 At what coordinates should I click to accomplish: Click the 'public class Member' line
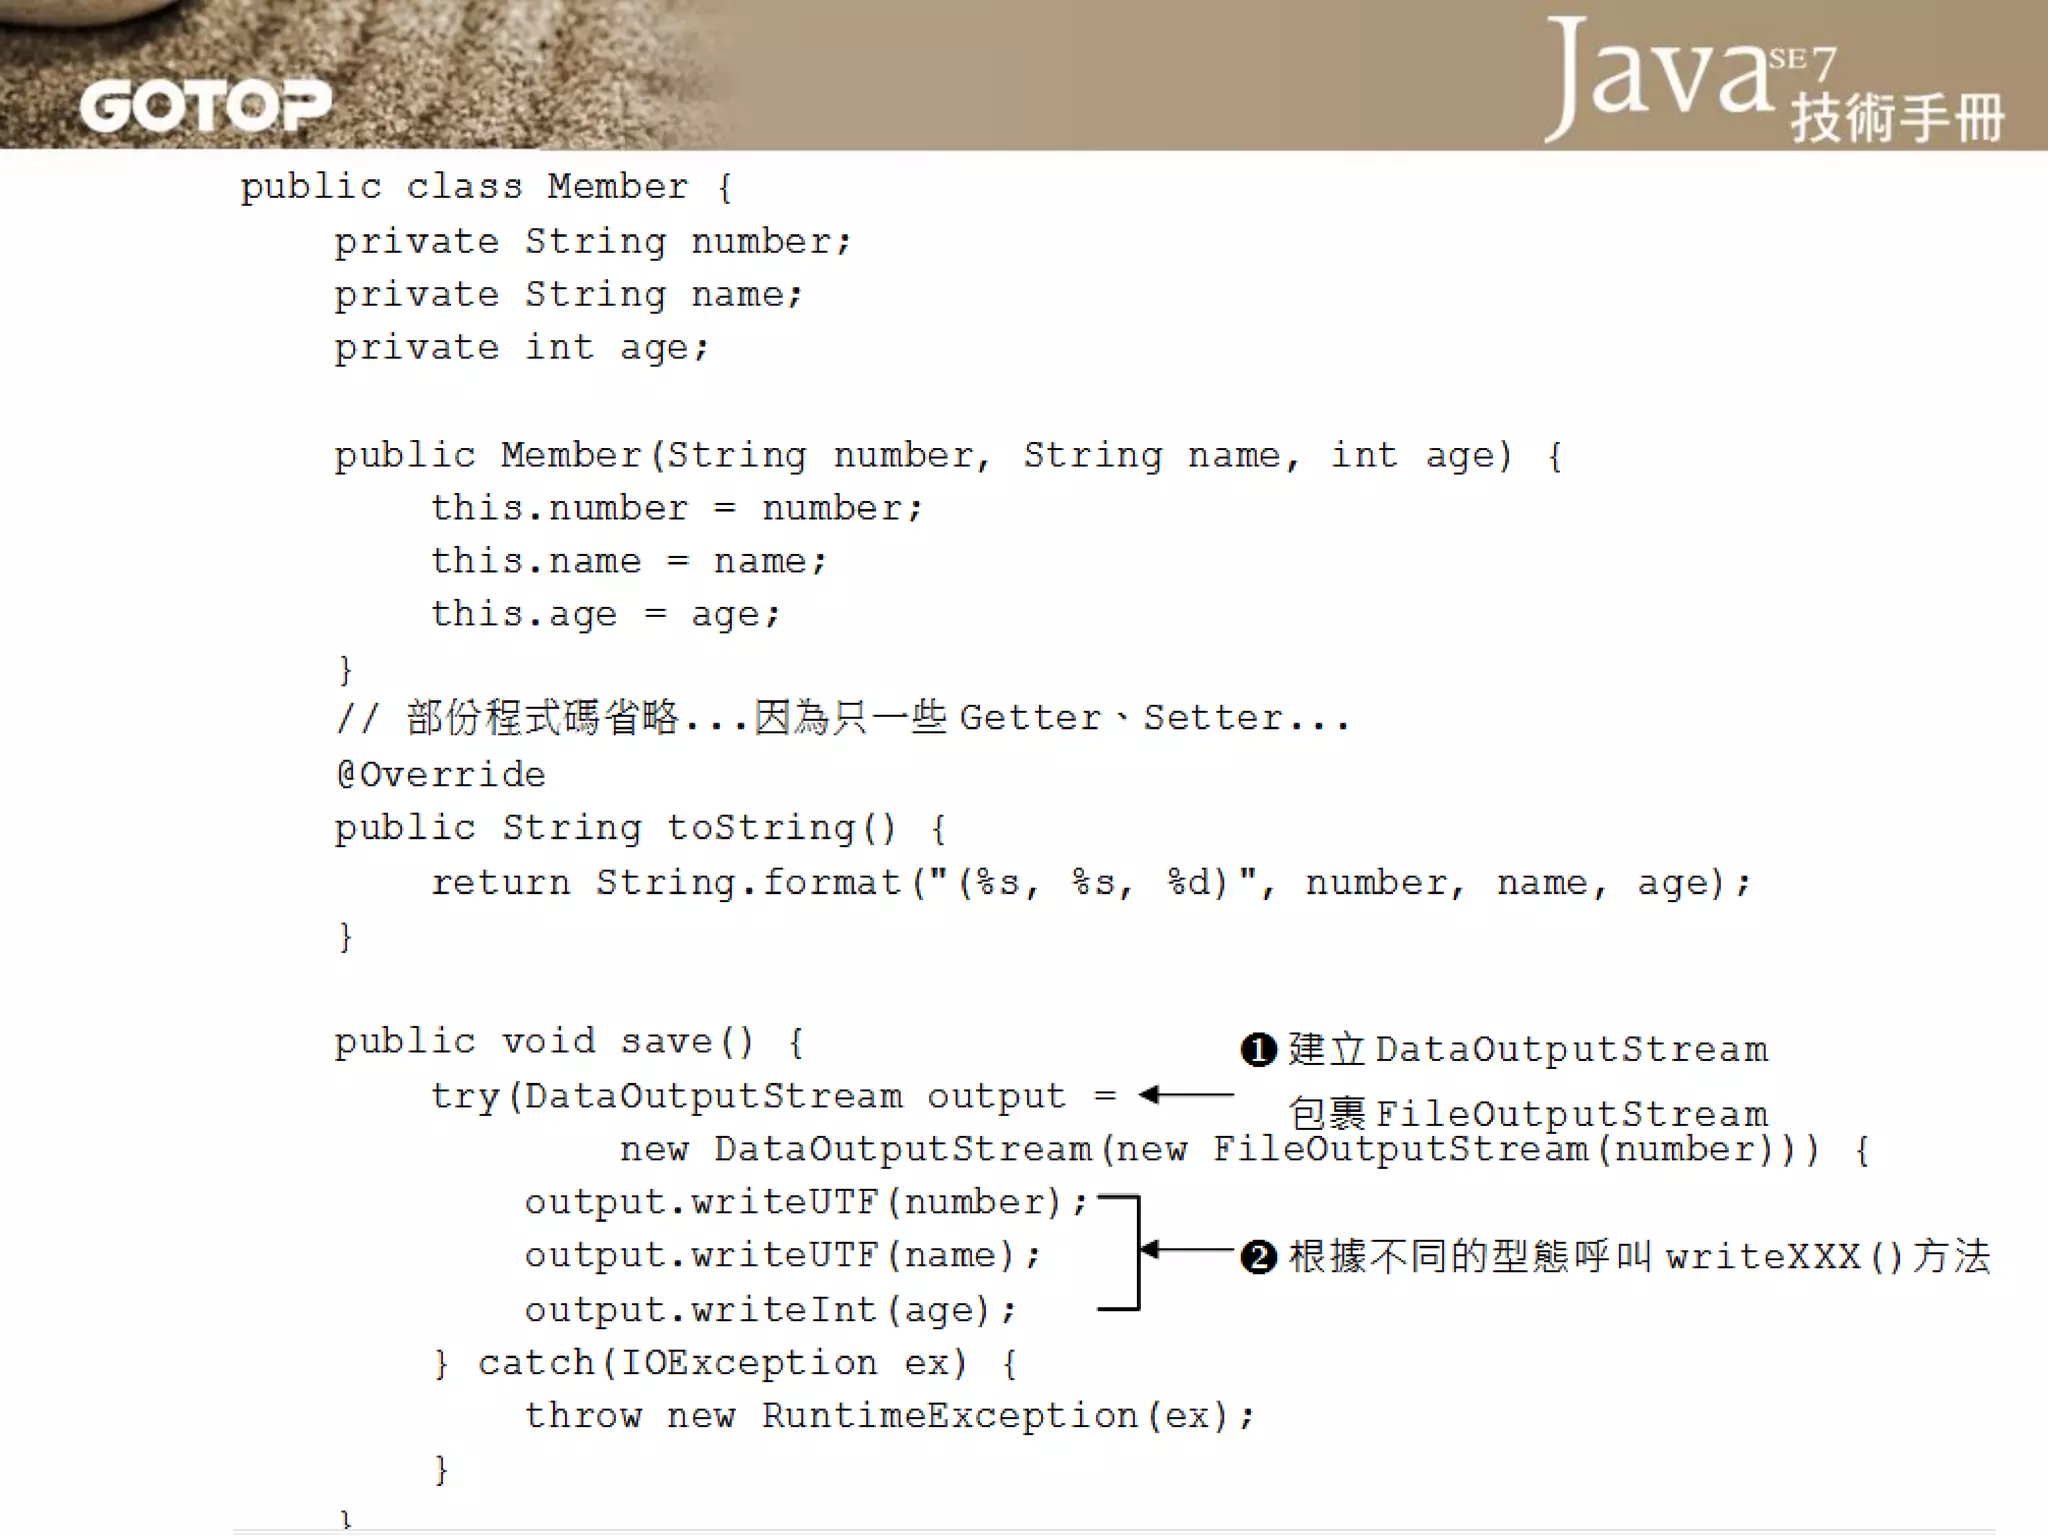pyautogui.click(x=486, y=187)
